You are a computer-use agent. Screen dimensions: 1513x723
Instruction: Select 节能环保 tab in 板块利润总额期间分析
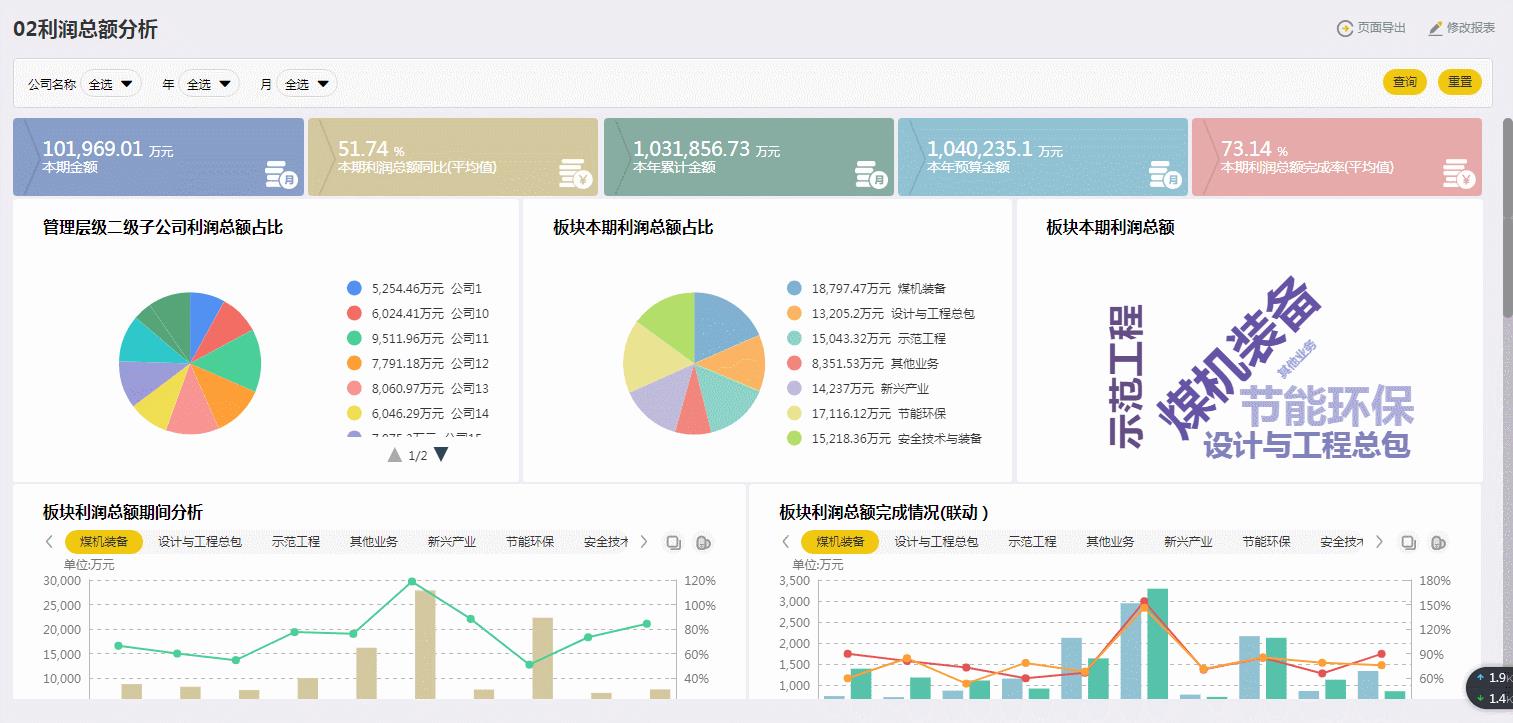[x=530, y=542]
